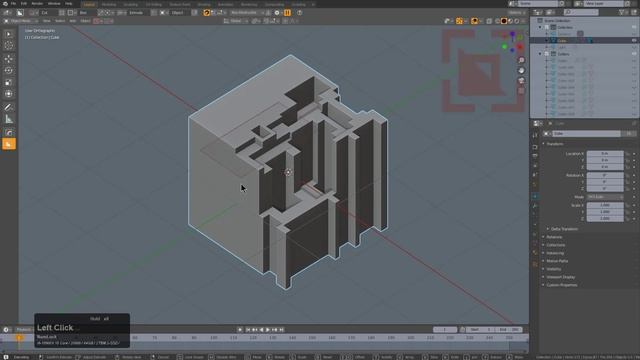640x360 pixels.
Task: Open the Window menu
Action: [54, 4]
